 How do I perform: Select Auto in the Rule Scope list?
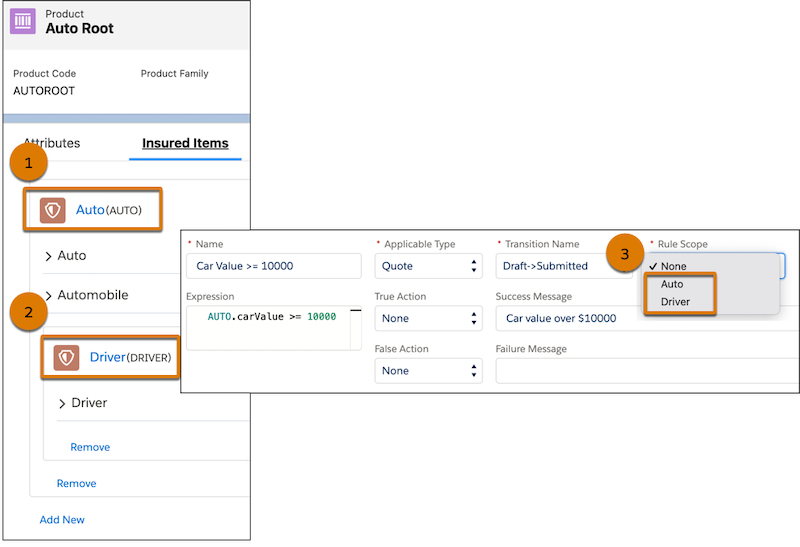tap(672, 284)
